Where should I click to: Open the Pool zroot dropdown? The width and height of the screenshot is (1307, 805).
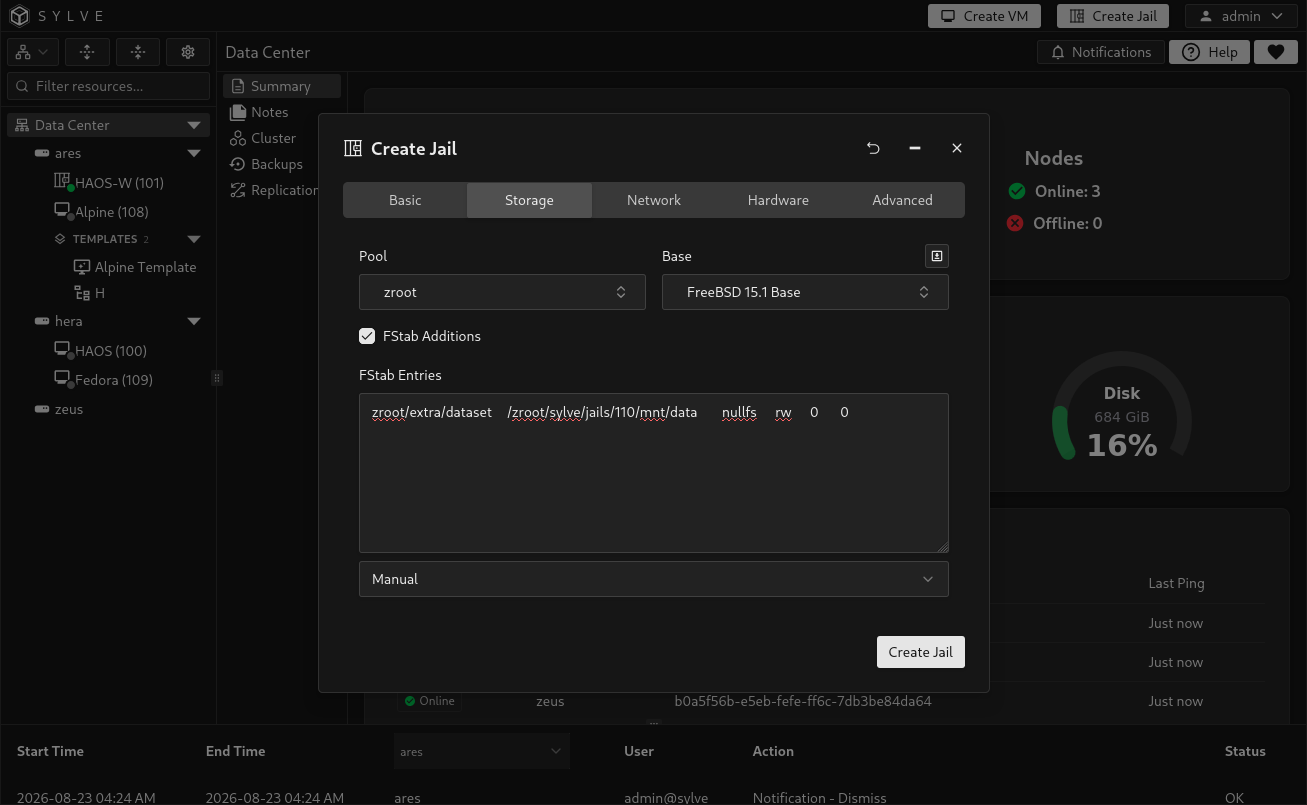tap(502, 292)
